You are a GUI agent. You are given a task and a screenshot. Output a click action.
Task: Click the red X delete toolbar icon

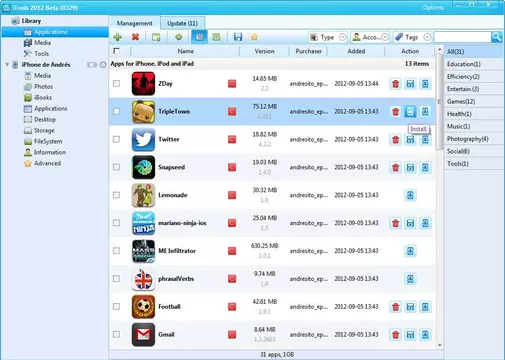pyautogui.click(x=135, y=37)
